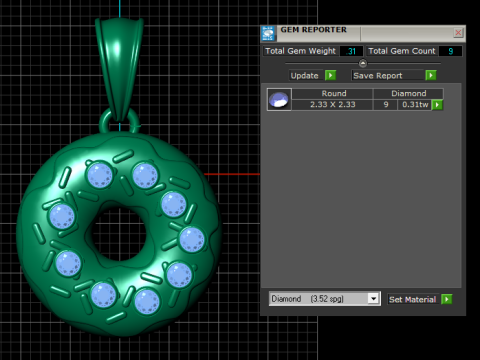
Task: Close the Gem Reporter panel
Action: pos(458,33)
